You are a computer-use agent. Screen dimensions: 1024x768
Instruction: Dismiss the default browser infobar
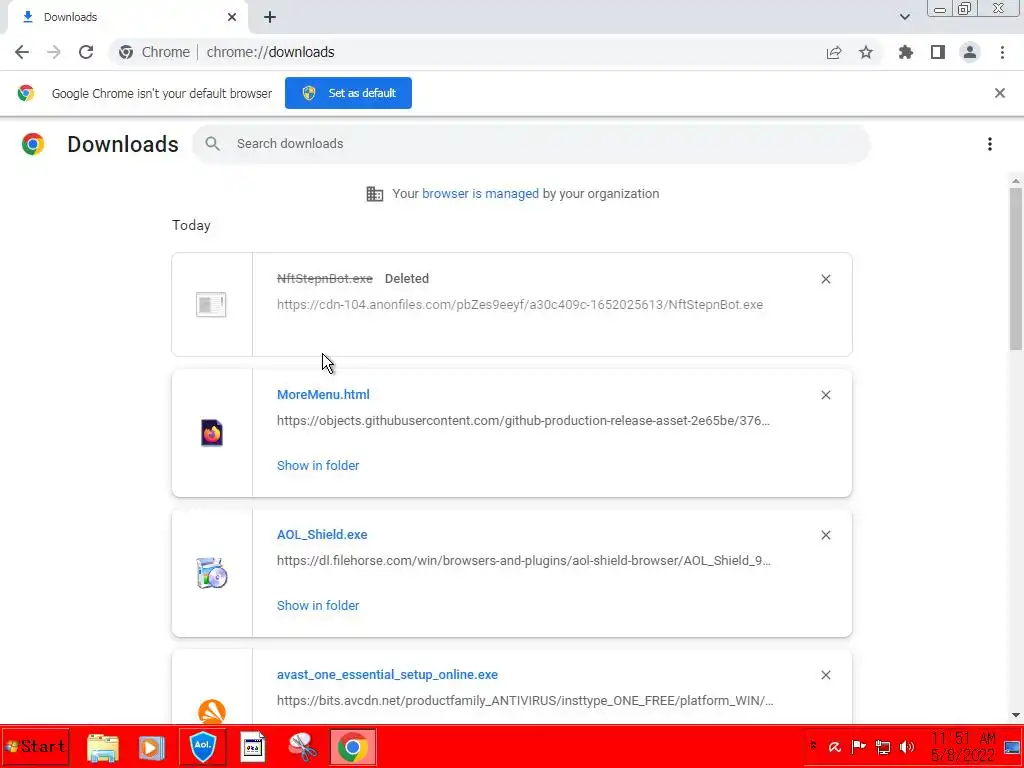tap(1000, 93)
